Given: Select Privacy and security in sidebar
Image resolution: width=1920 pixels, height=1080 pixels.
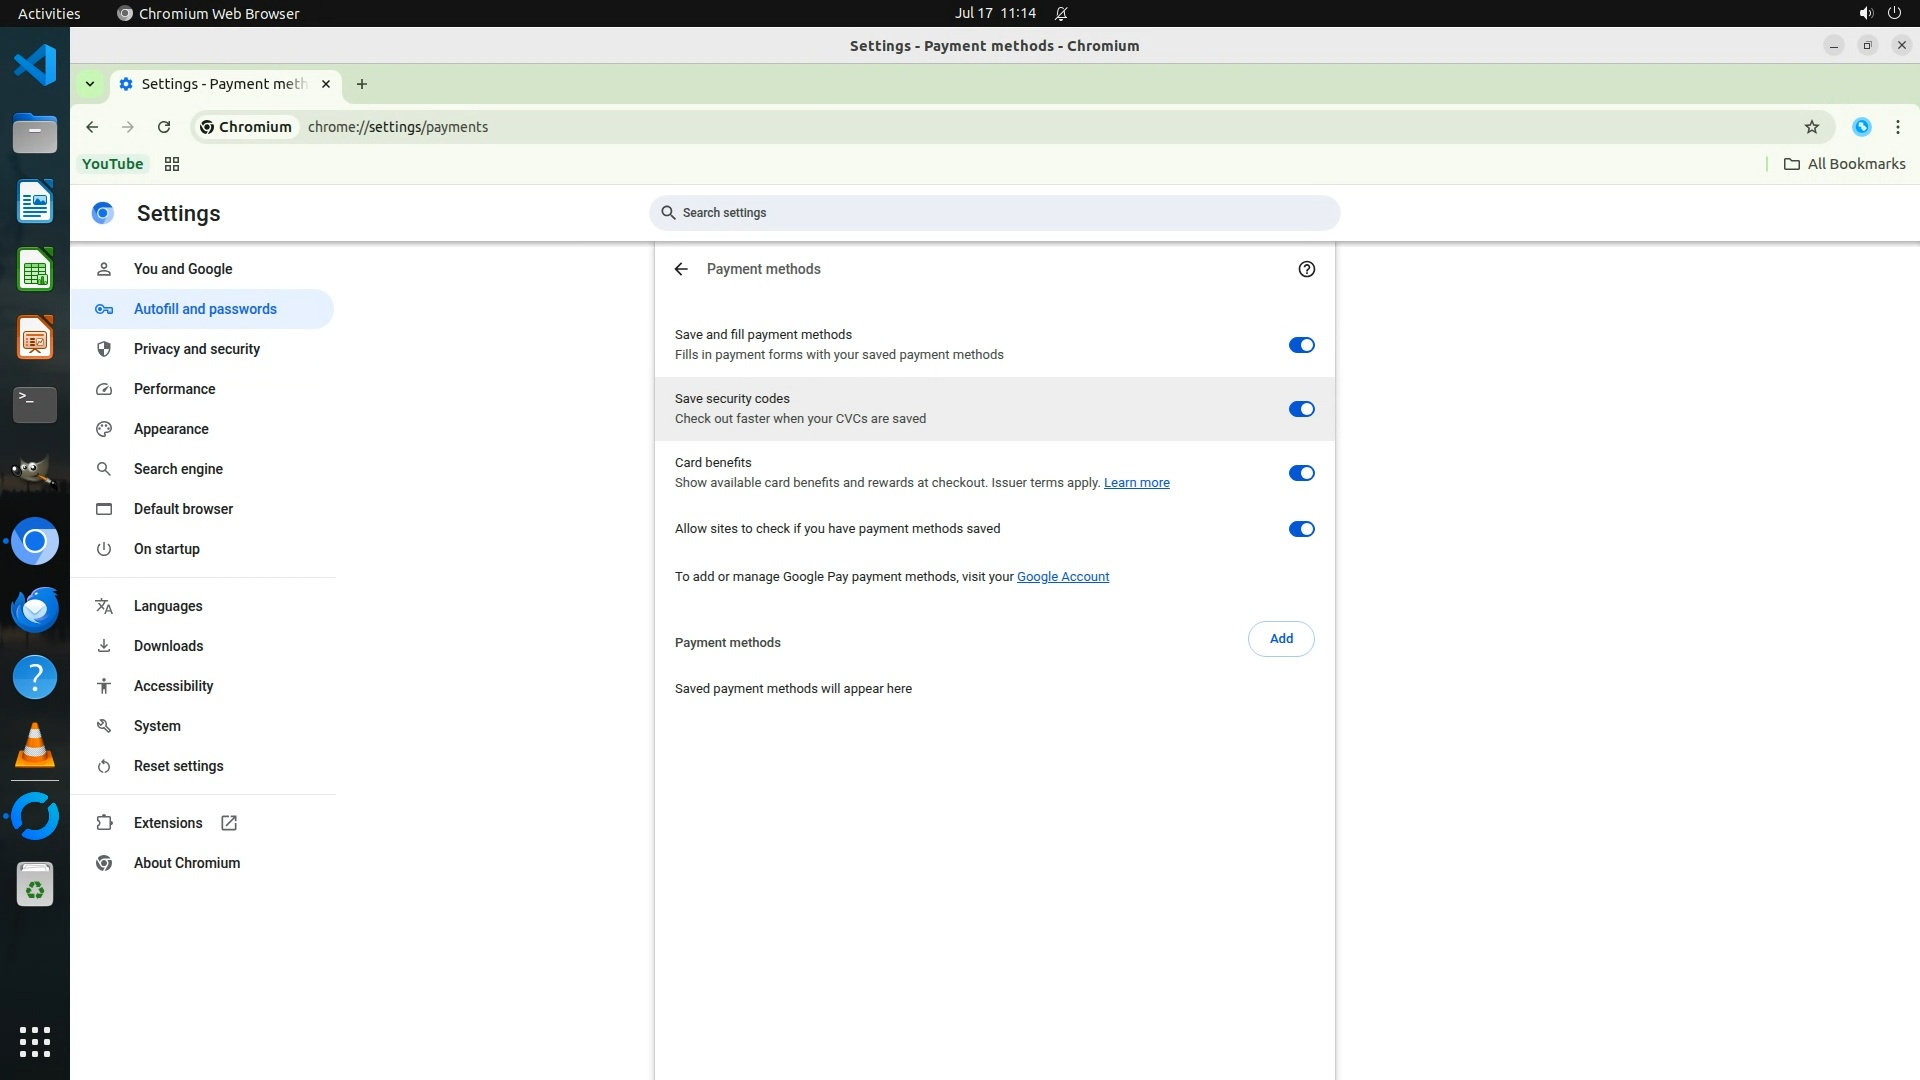Looking at the screenshot, I should click(x=196, y=349).
